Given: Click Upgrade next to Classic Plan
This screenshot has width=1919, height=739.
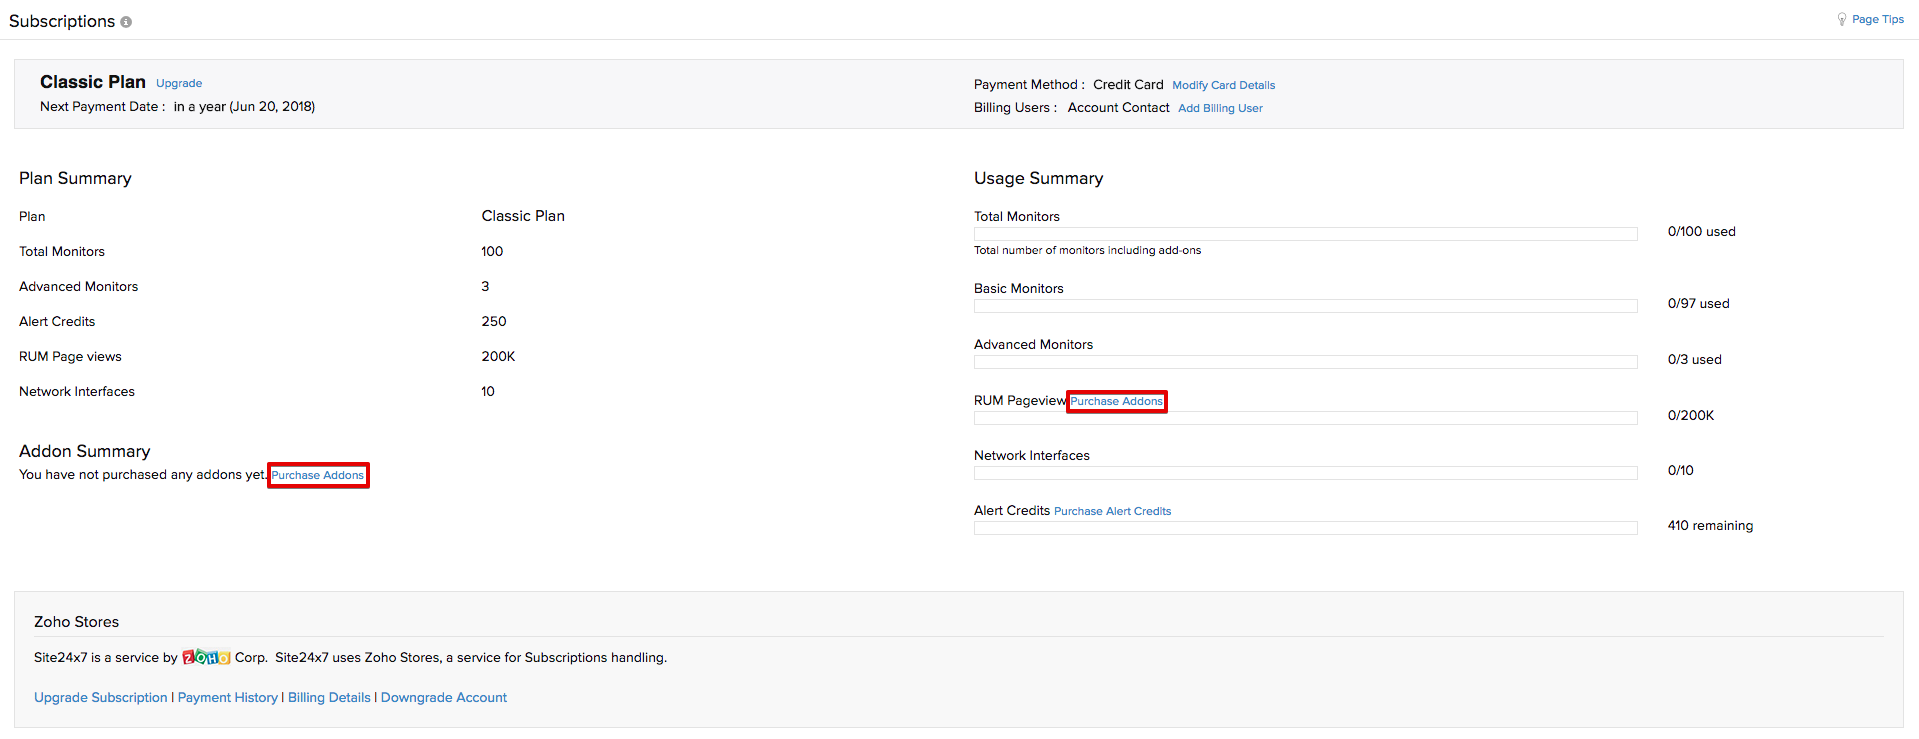Looking at the screenshot, I should [x=179, y=84].
